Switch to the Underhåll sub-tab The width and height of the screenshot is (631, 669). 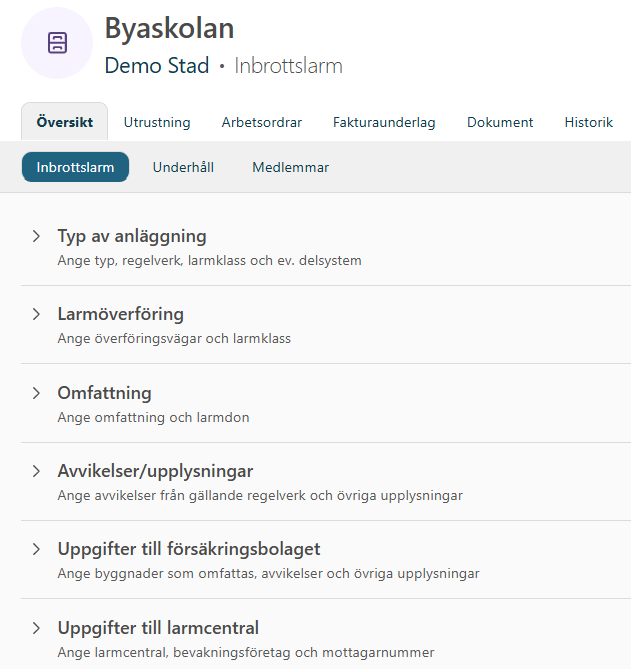(x=183, y=167)
